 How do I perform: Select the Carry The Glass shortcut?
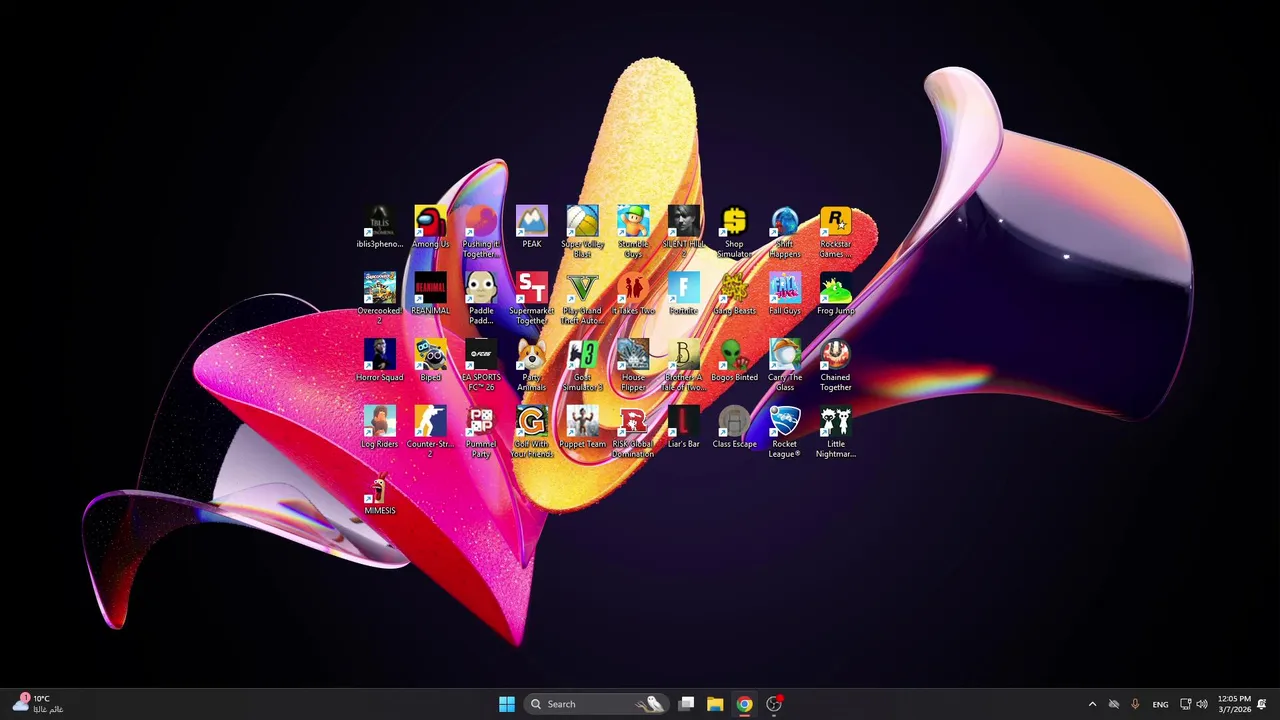coord(785,365)
